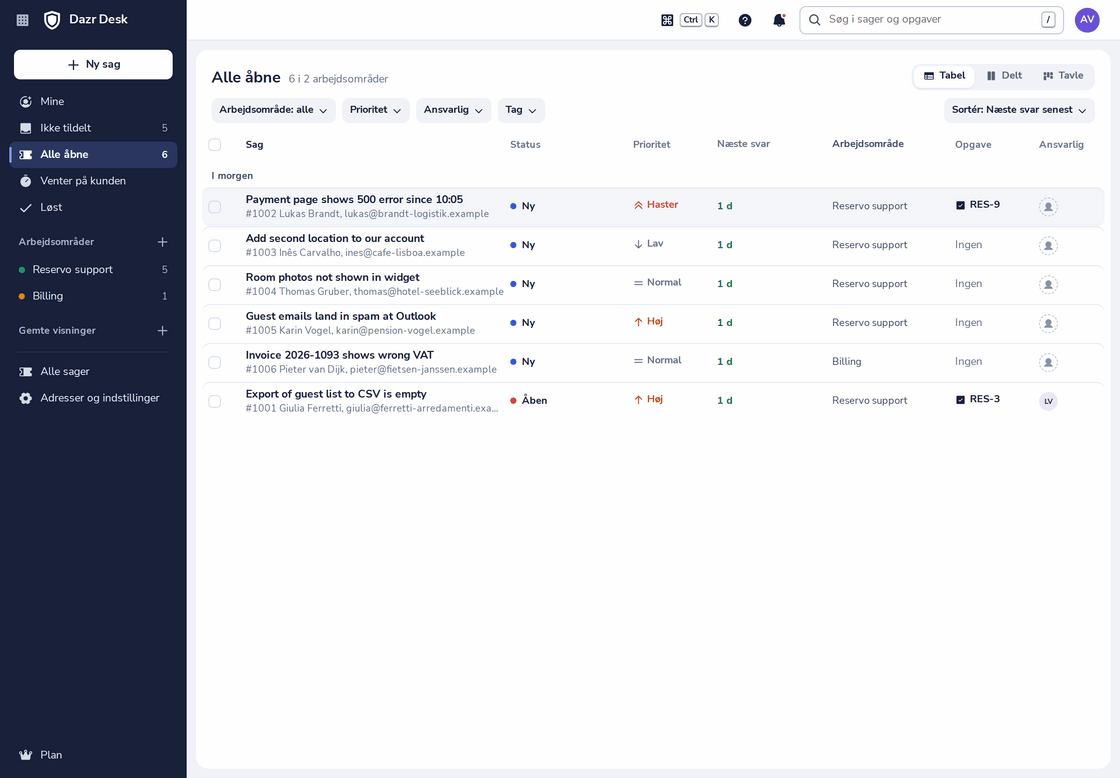
Task: Open the Billing workspace in the sidebar
Action: (93, 296)
